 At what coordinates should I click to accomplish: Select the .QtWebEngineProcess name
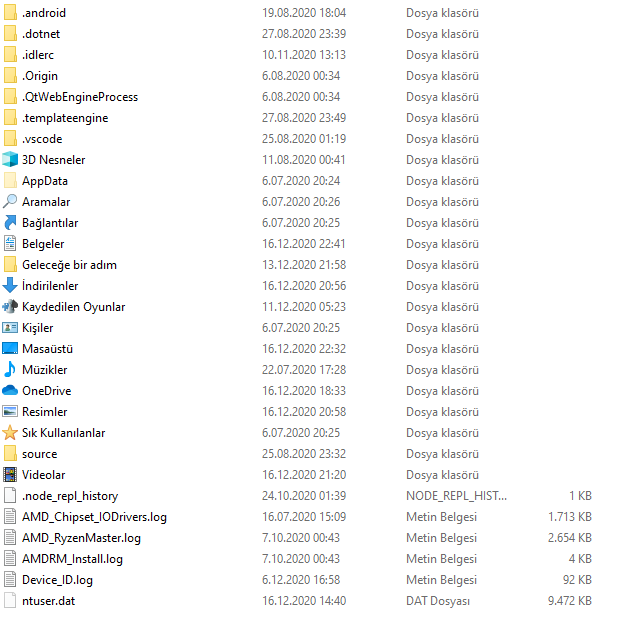tap(80, 97)
